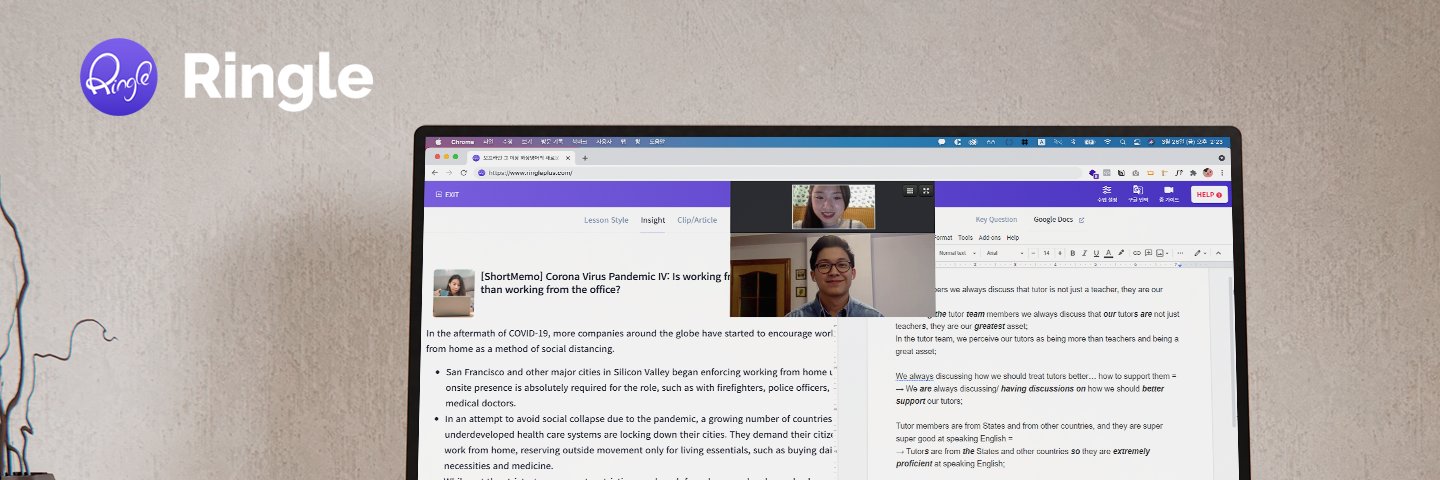
Task: Open a new Chrome tab
Action: click(585, 158)
